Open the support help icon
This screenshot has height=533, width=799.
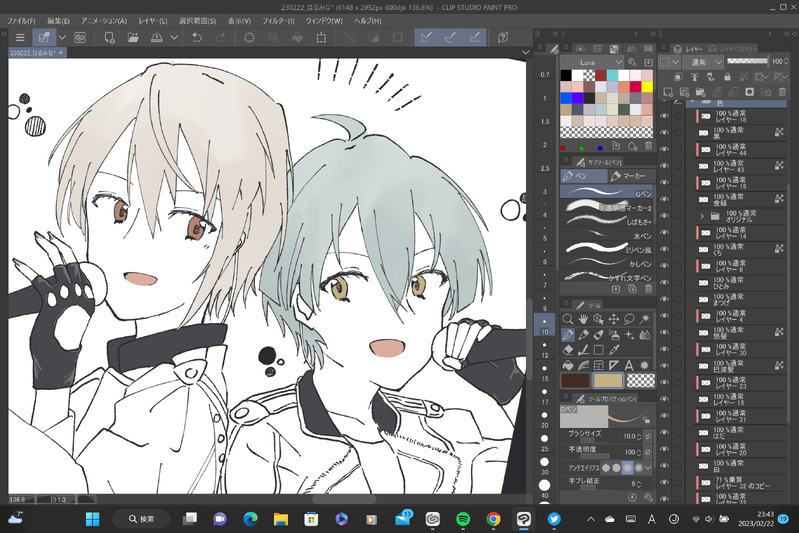click(503, 37)
